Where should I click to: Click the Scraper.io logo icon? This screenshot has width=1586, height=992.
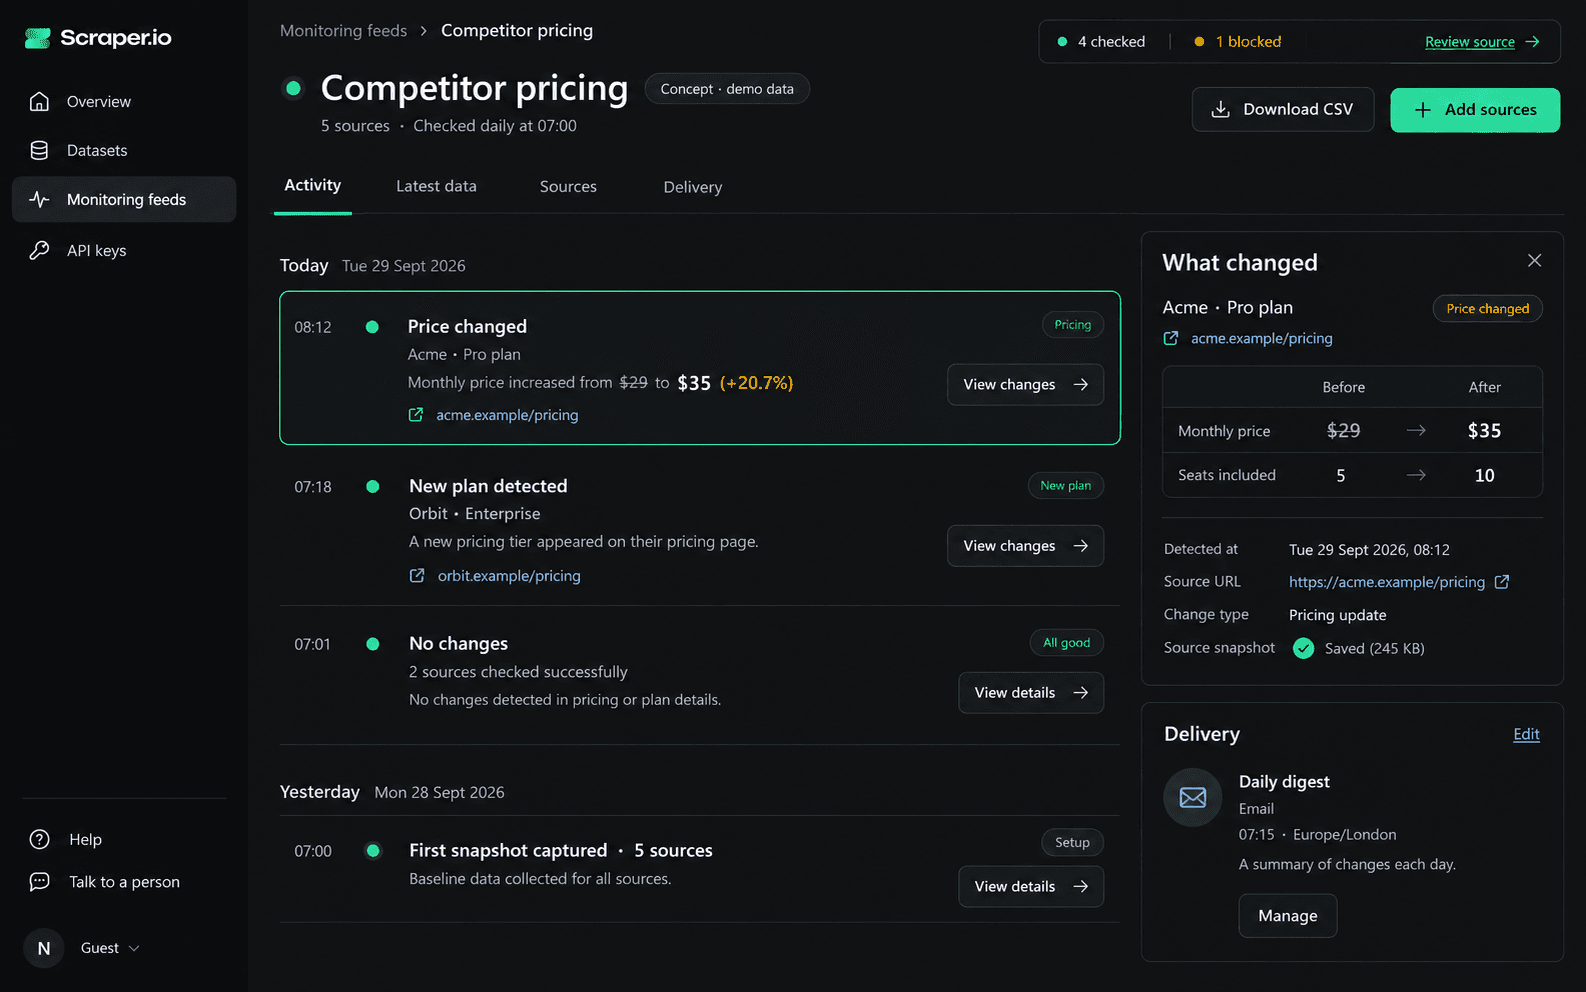tap(38, 38)
